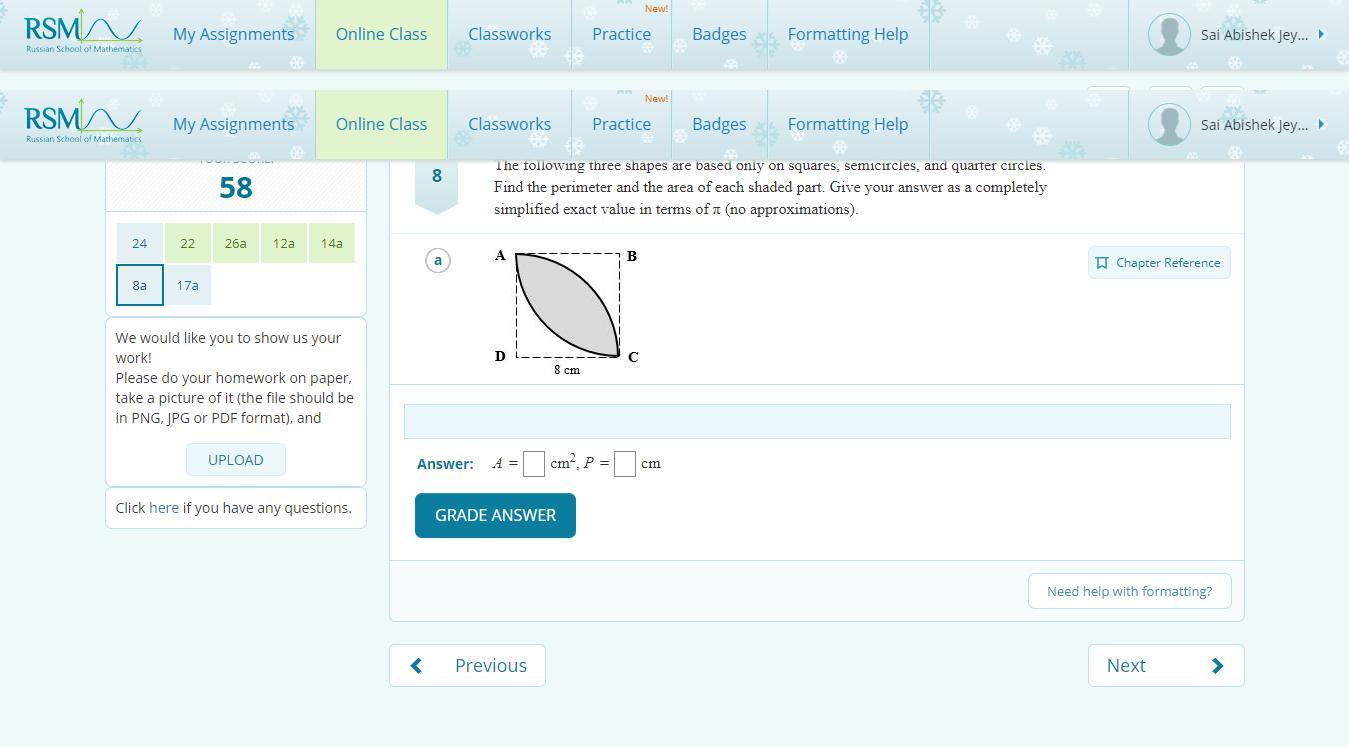
Task: Open the Online Class tab in the lower header
Action: pos(381,124)
